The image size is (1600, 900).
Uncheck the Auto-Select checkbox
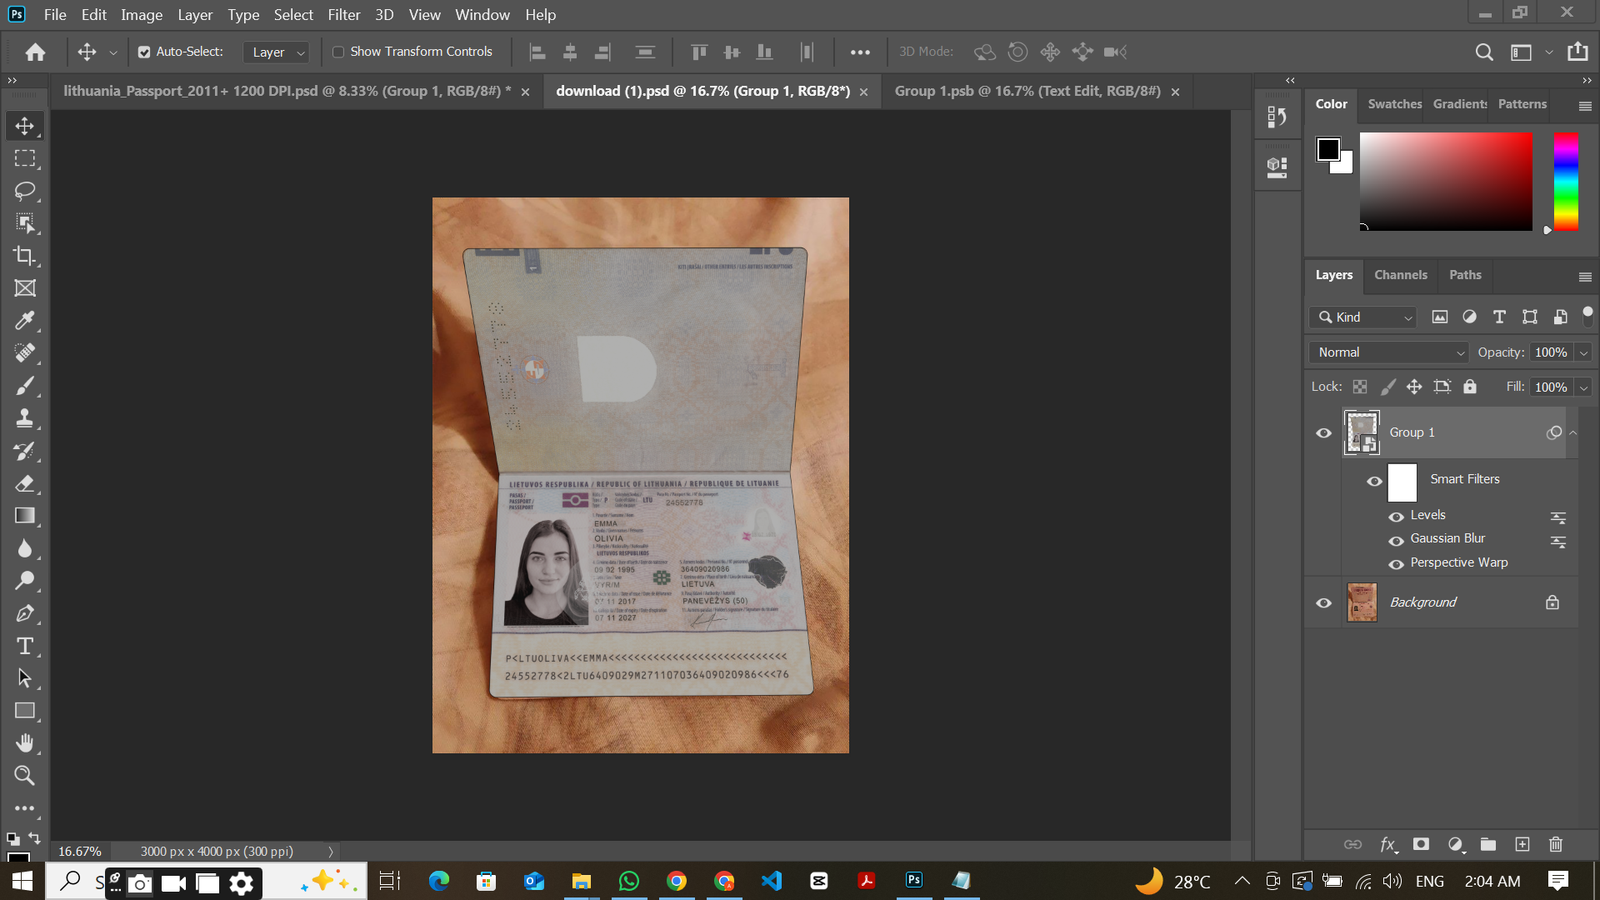coord(144,52)
